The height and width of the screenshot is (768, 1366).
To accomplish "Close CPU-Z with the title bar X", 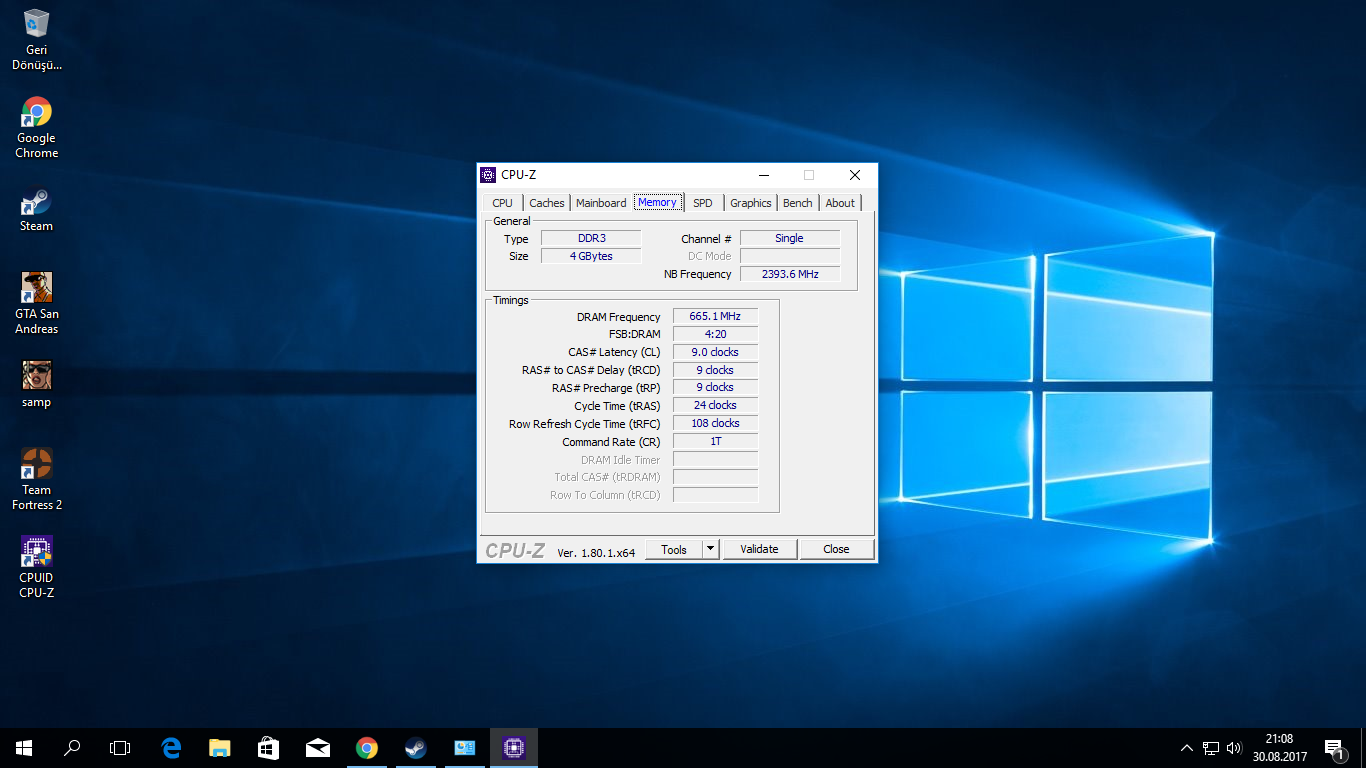I will tap(854, 175).
